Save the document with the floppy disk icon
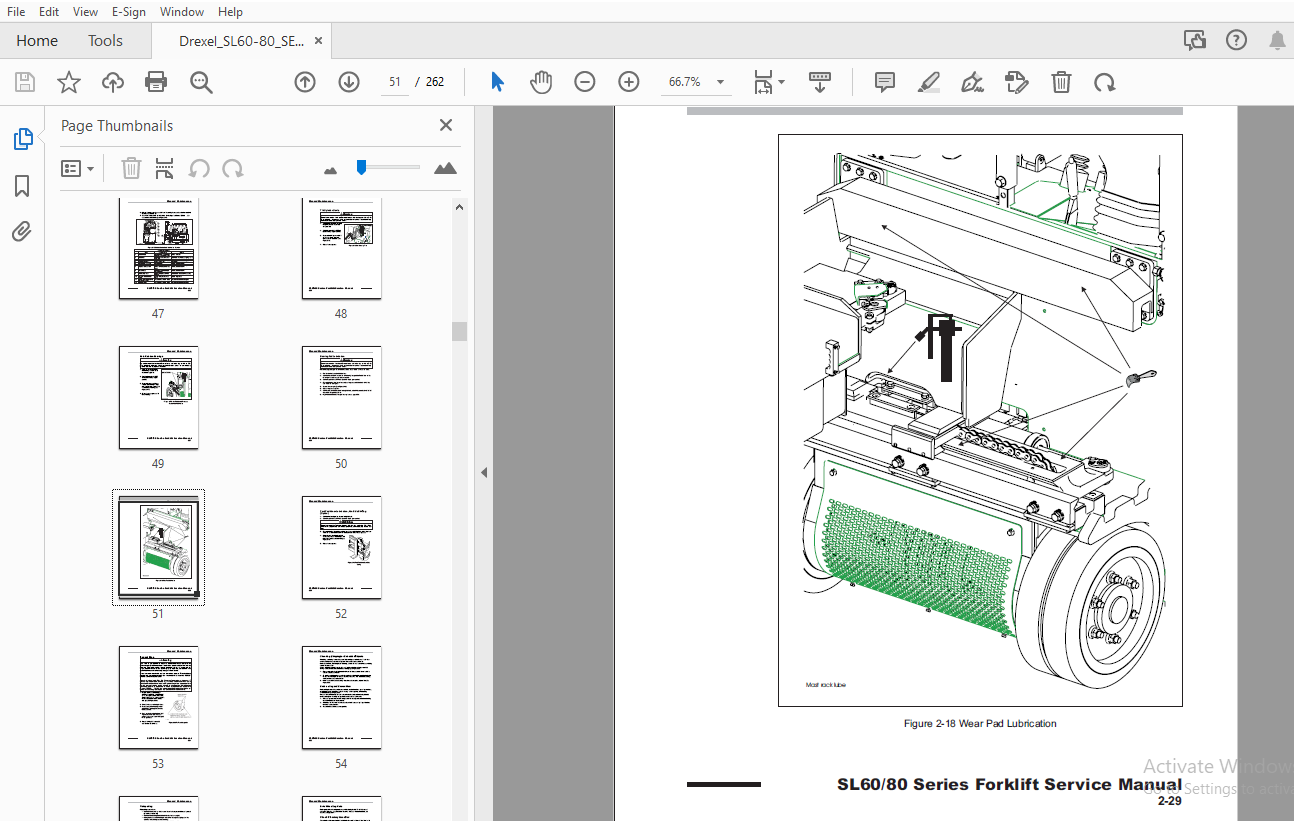This screenshot has width=1294, height=821. click(25, 82)
